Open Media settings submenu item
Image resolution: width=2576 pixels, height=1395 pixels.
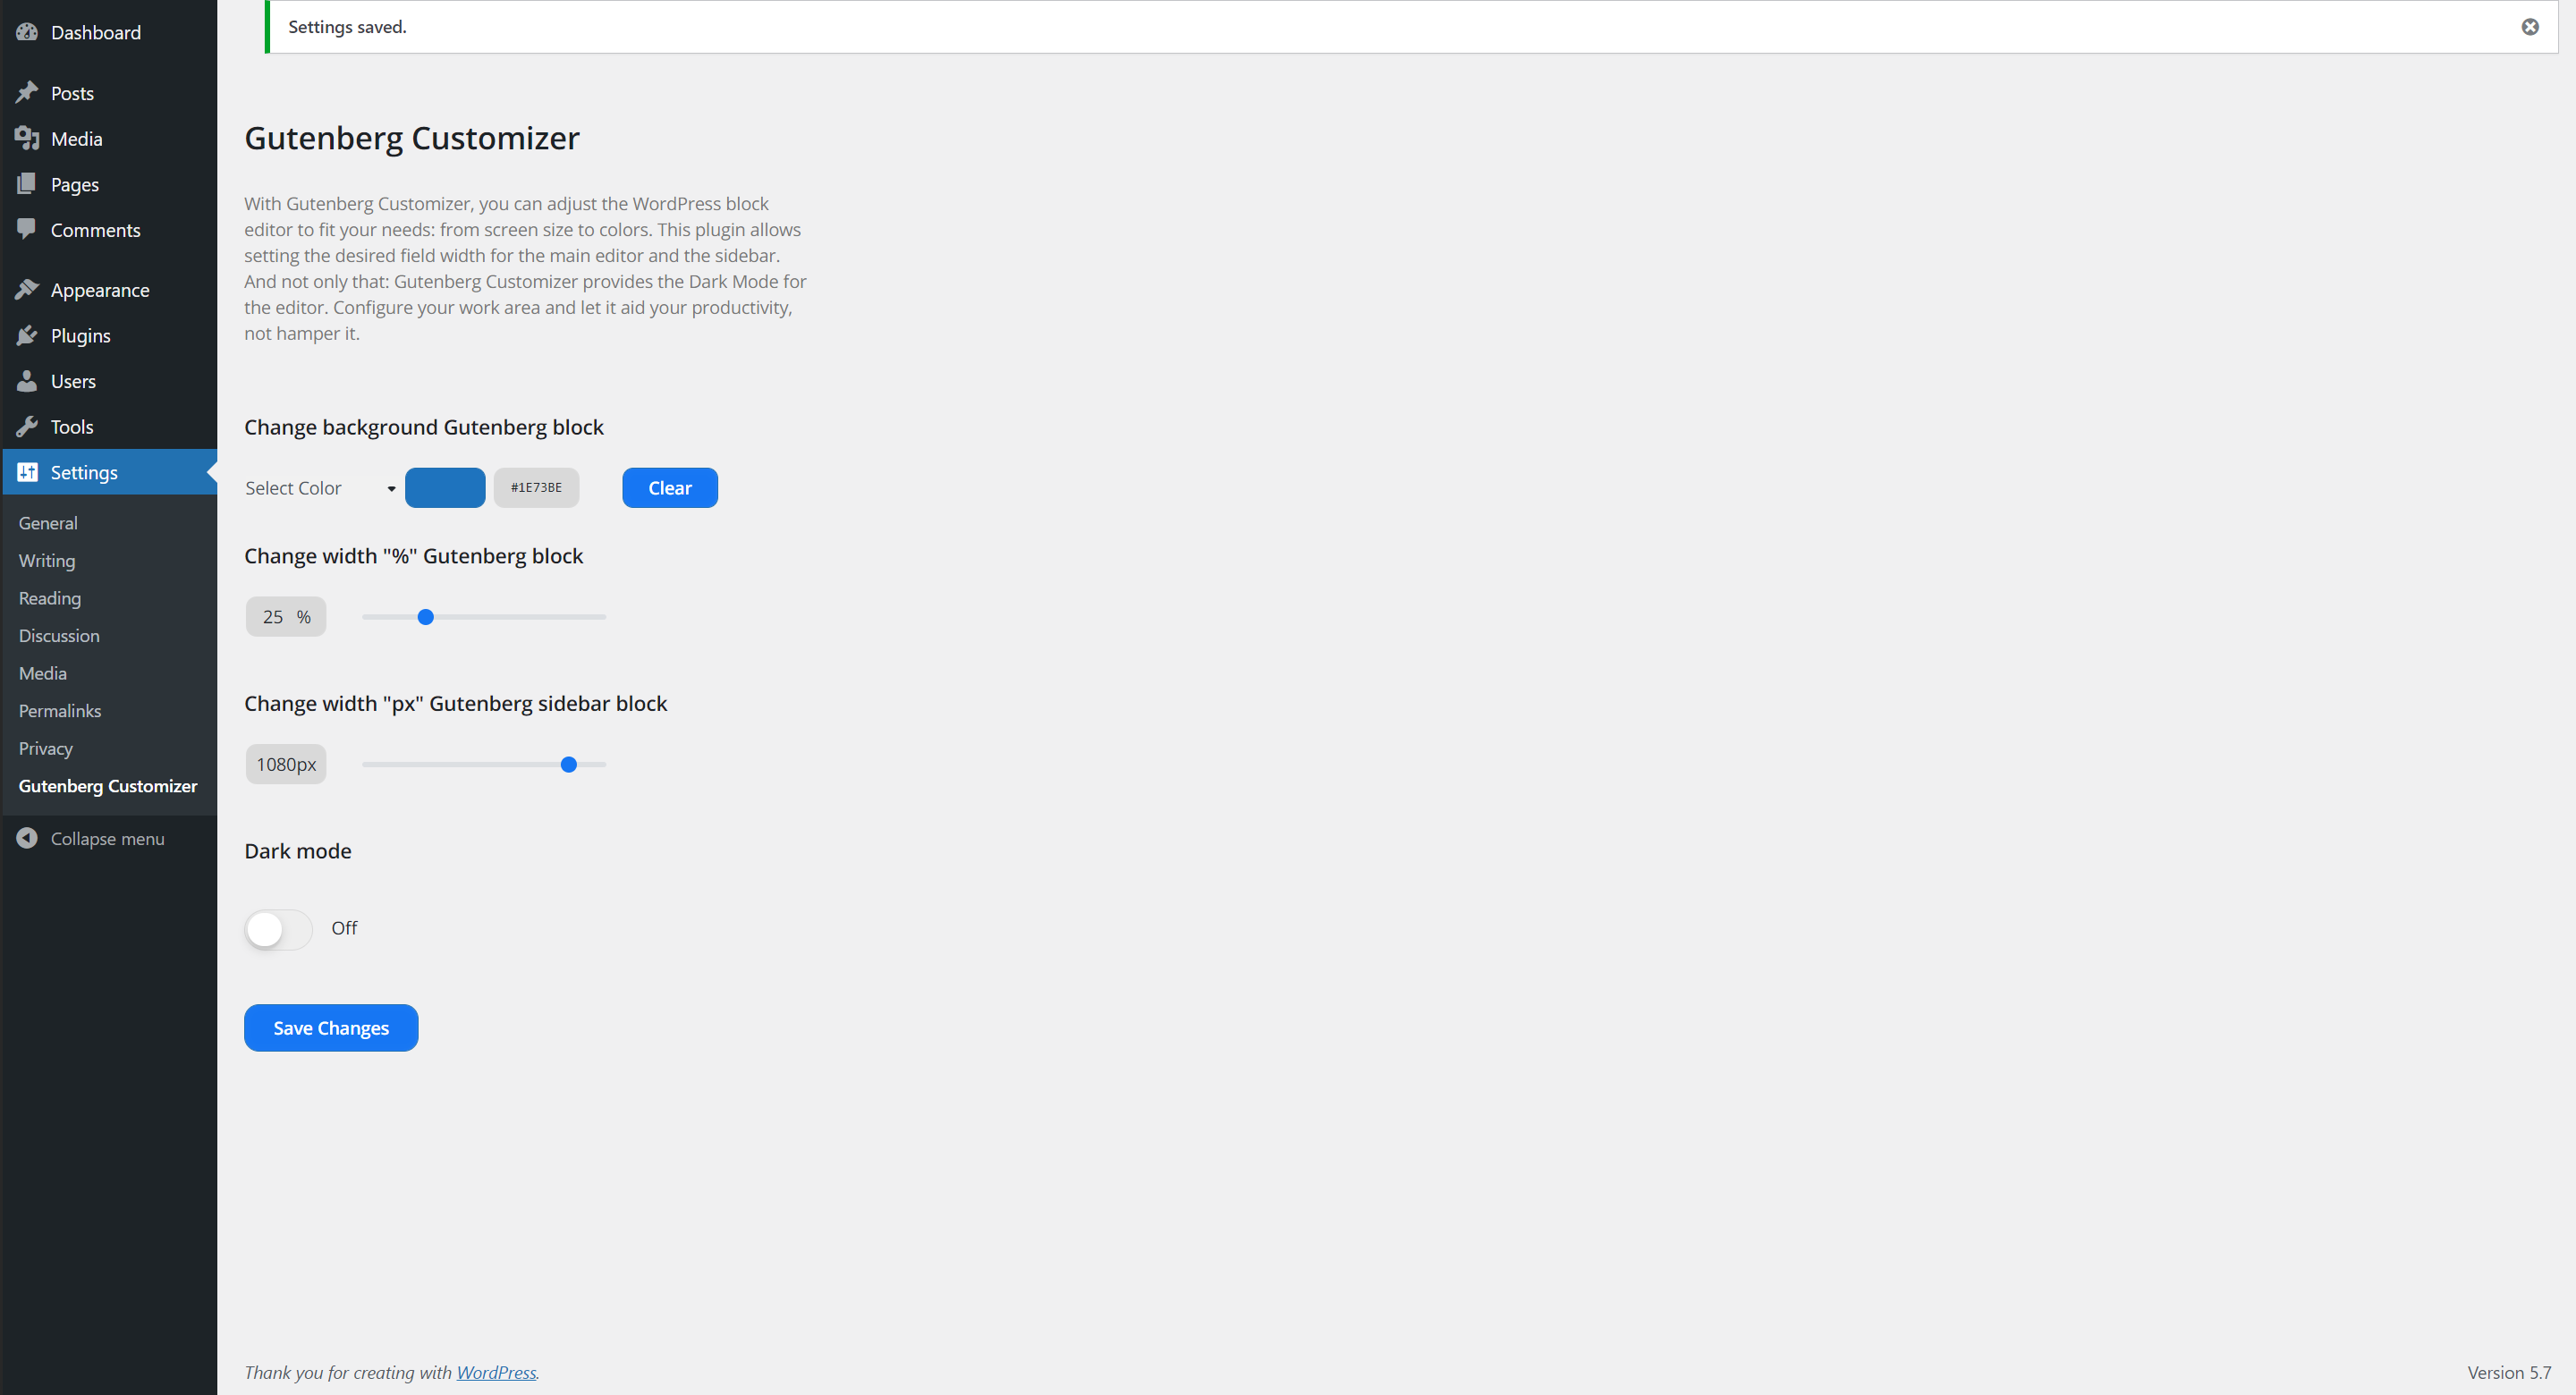(x=43, y=673)
